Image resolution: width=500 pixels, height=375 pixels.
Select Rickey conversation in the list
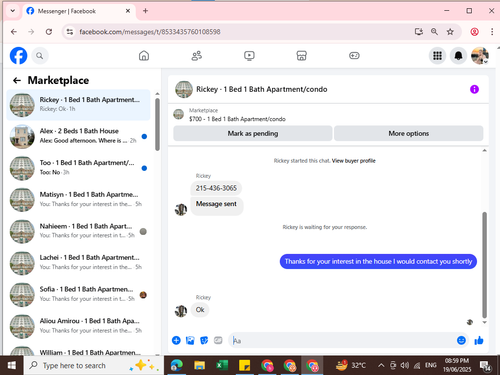click(78, 105)
